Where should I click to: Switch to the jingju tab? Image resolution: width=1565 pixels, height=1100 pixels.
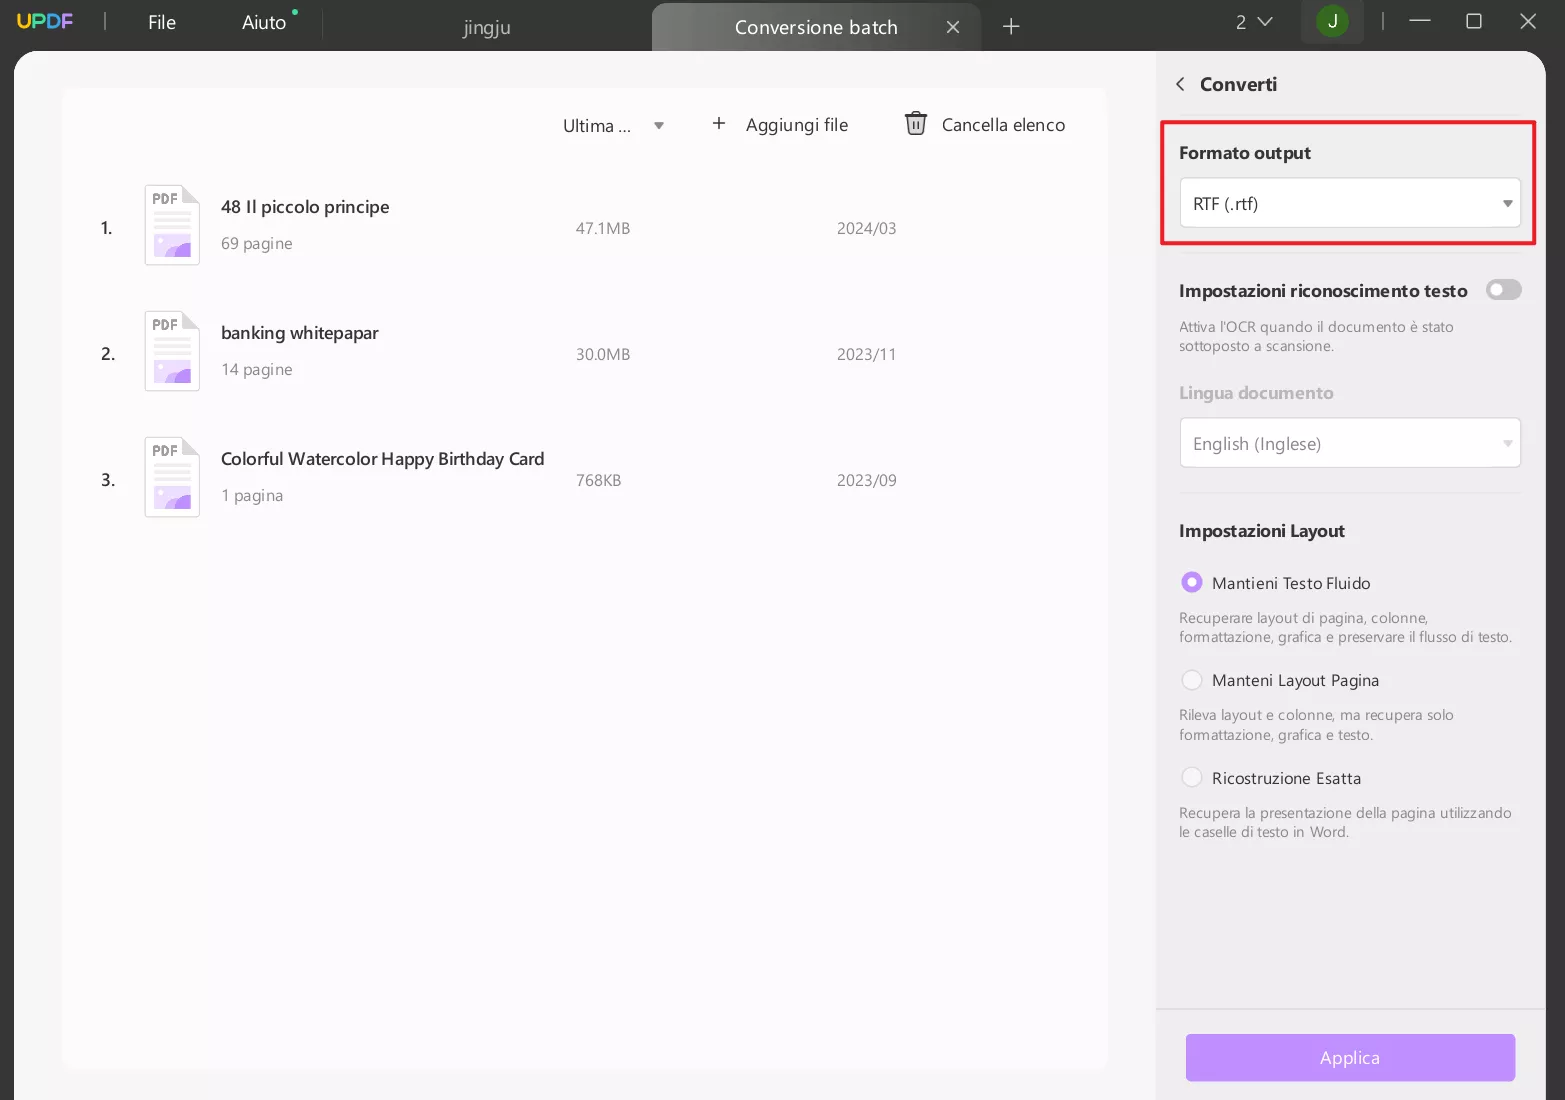click(x=487, y=27)
